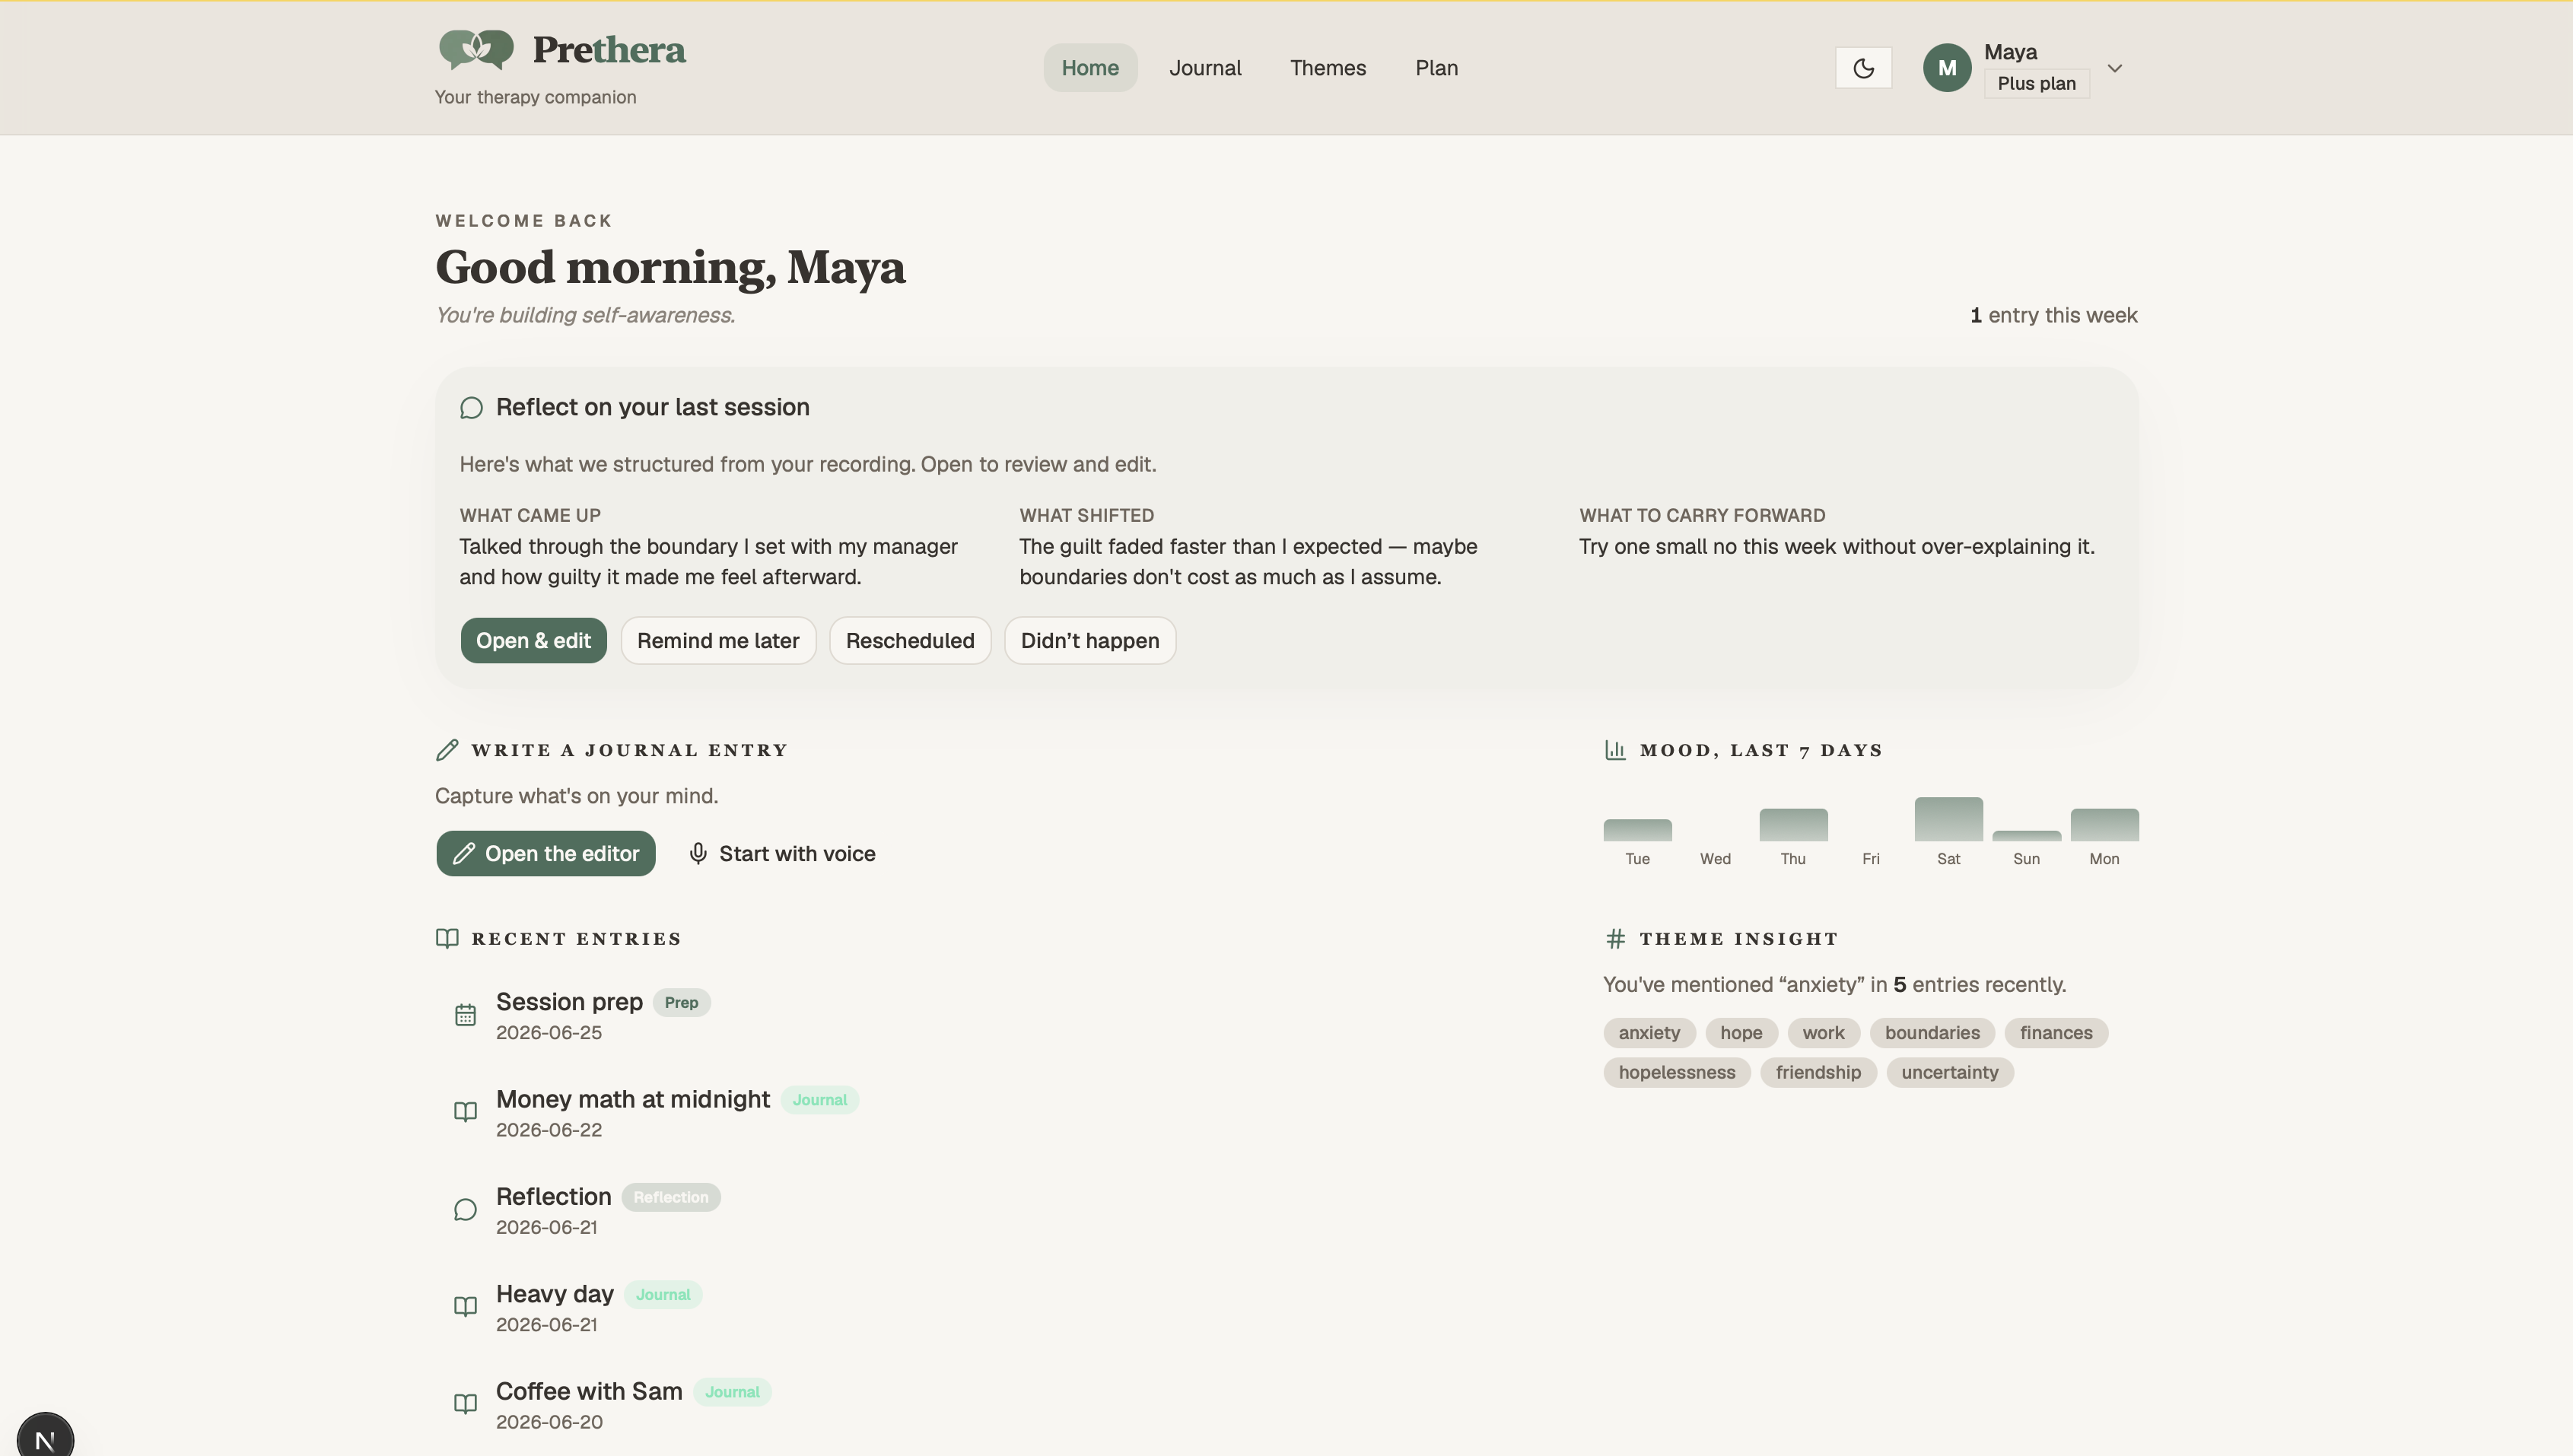Click the Plus plan badge
Viewport: 2573px width, 1456px height.
(x=2036, y=84)
